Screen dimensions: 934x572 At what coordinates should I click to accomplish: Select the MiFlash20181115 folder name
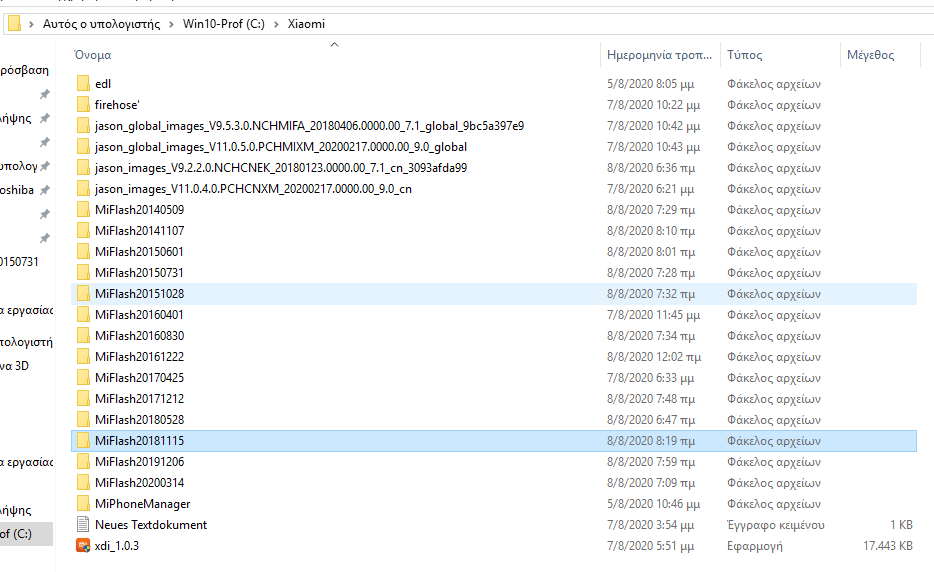[139, 441]
